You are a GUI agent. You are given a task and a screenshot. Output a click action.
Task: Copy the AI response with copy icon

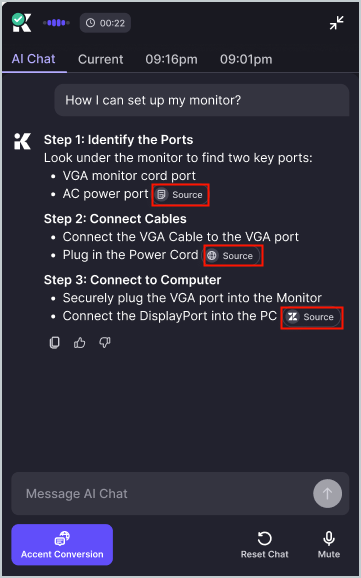click(x=55, y=342)
